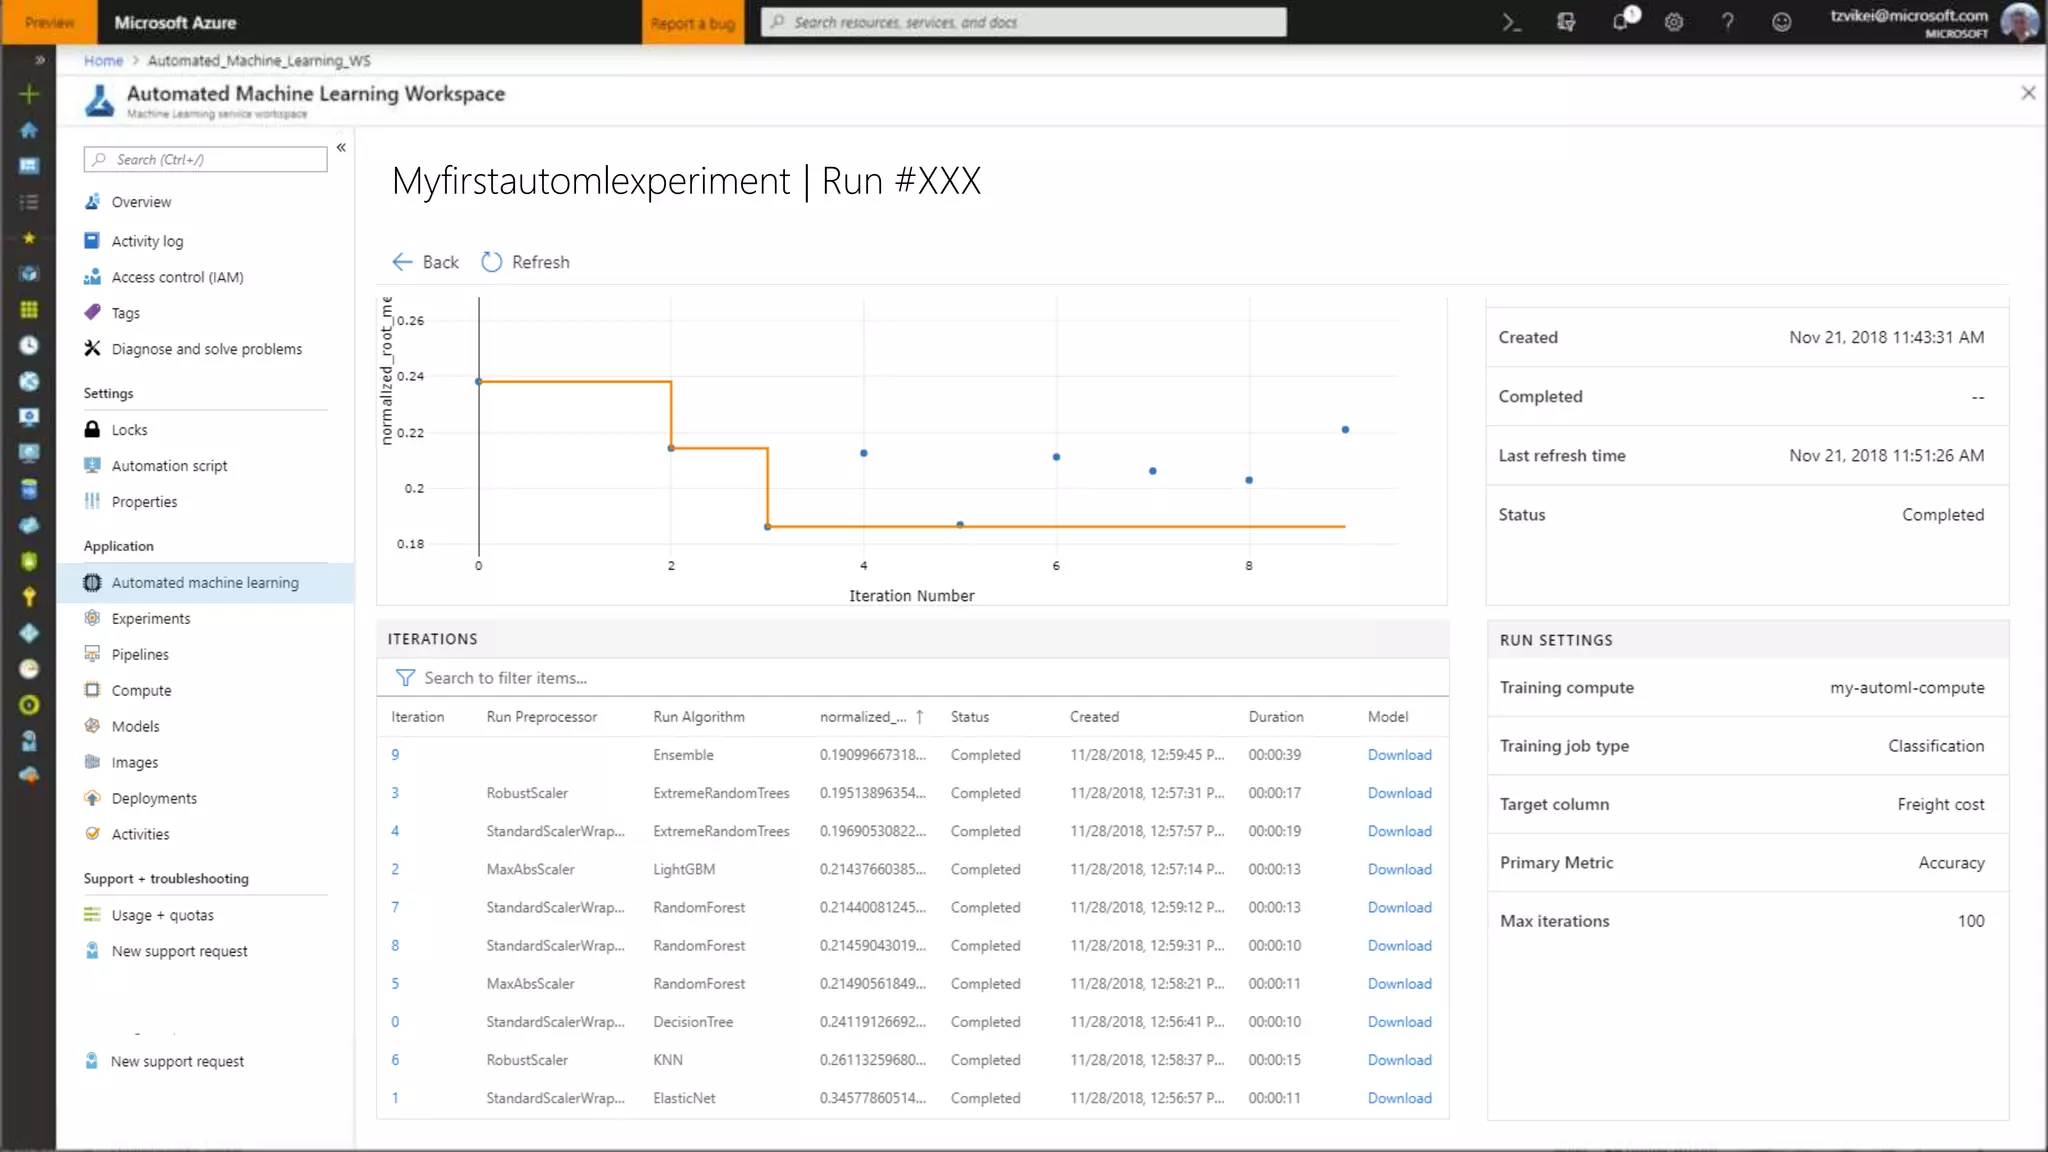Image resolution: width=2048 pixels, height=1152 pixels.
Task: Click the Refresh icon button
Action: 491,262
